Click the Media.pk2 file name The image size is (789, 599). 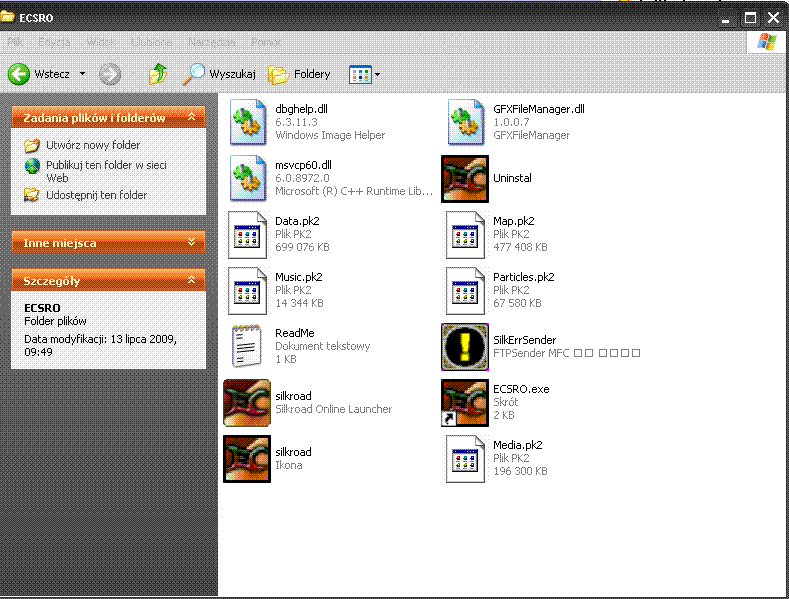pyautogui.click(x=517, y=445)
